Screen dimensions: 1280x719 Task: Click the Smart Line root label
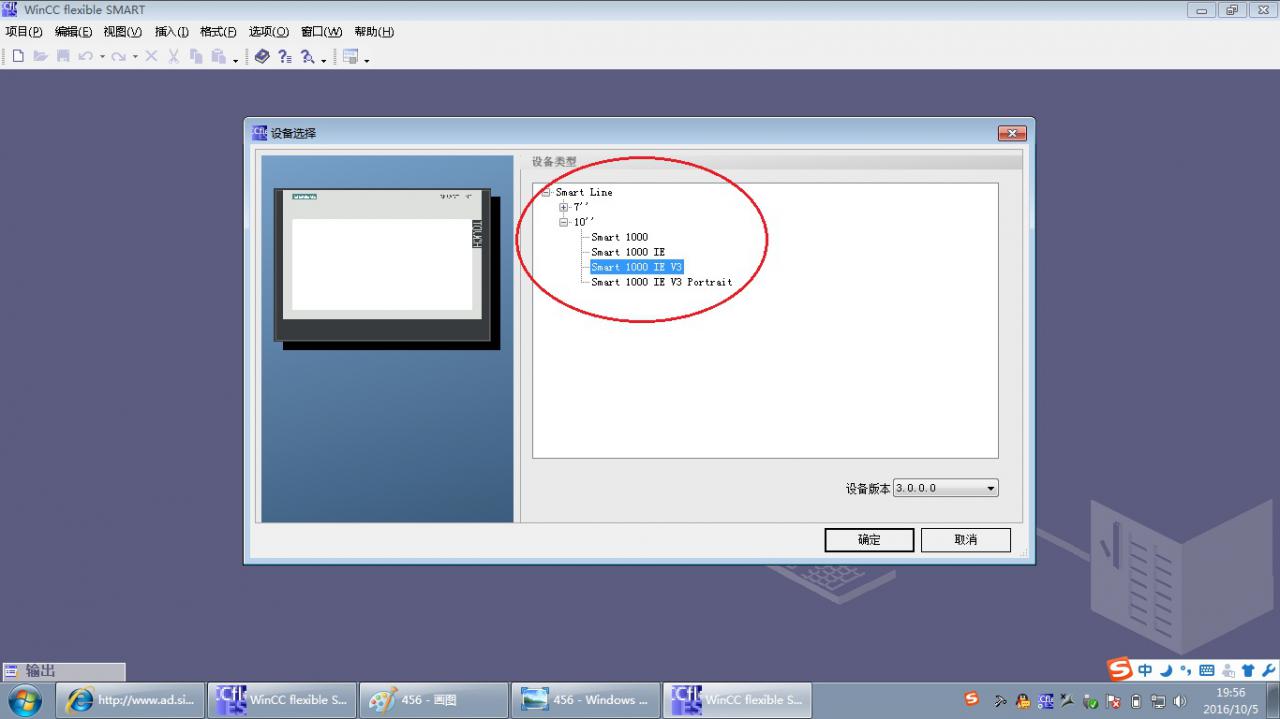pyautogui.click(x=584, y=192)
